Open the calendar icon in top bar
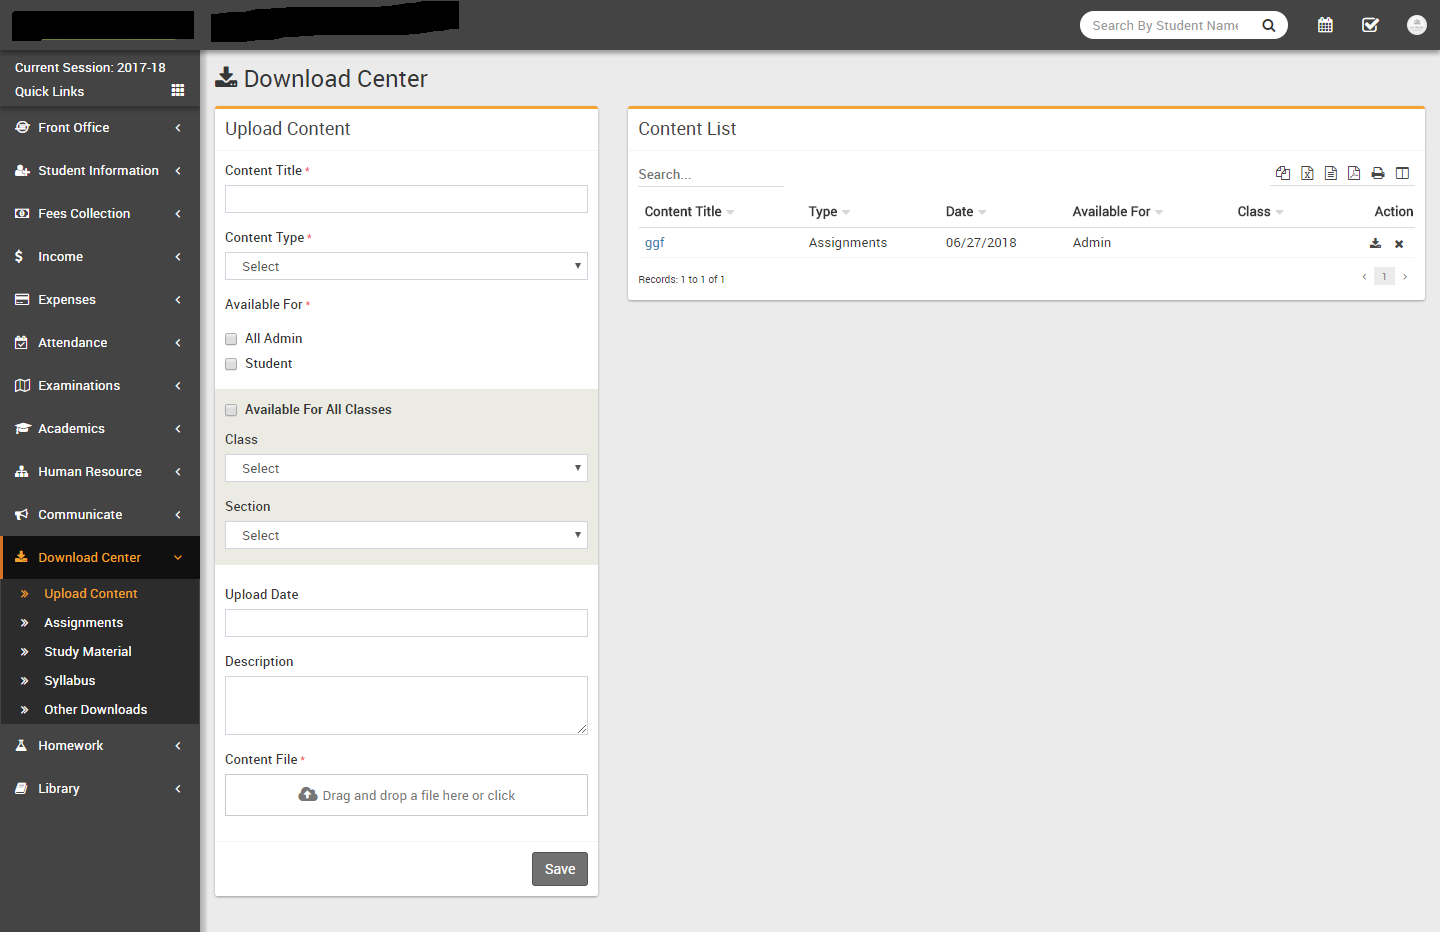The image size is (1440, 932). (x=1325, y=25)
